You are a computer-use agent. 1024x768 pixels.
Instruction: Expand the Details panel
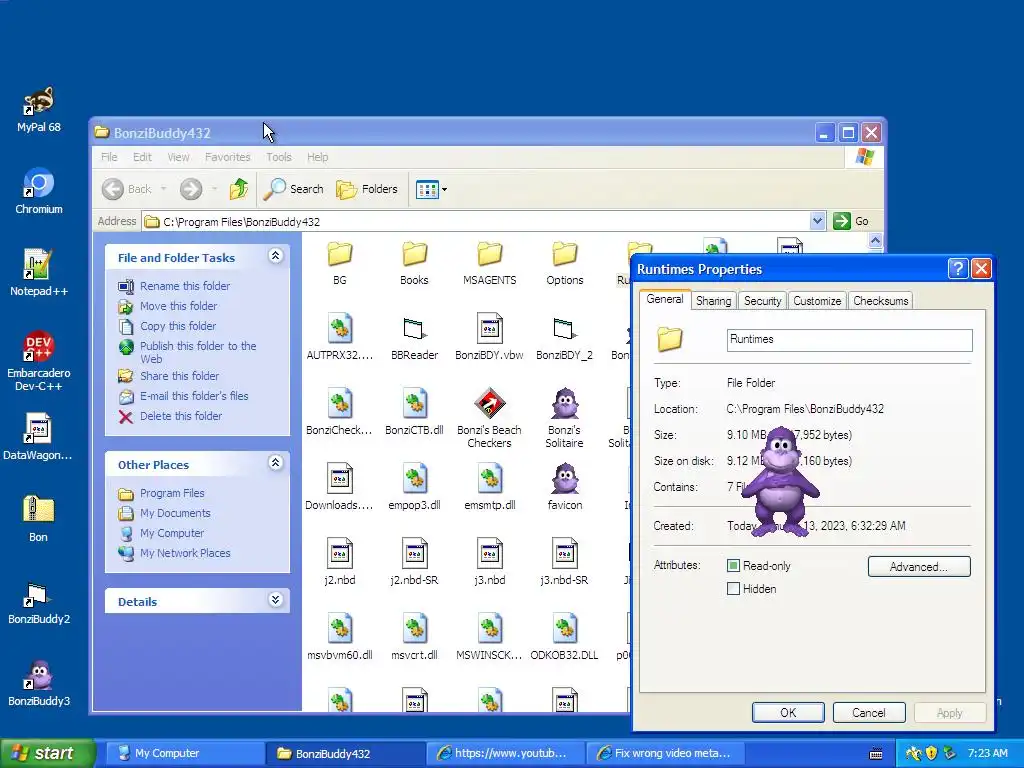pos(276,600)
